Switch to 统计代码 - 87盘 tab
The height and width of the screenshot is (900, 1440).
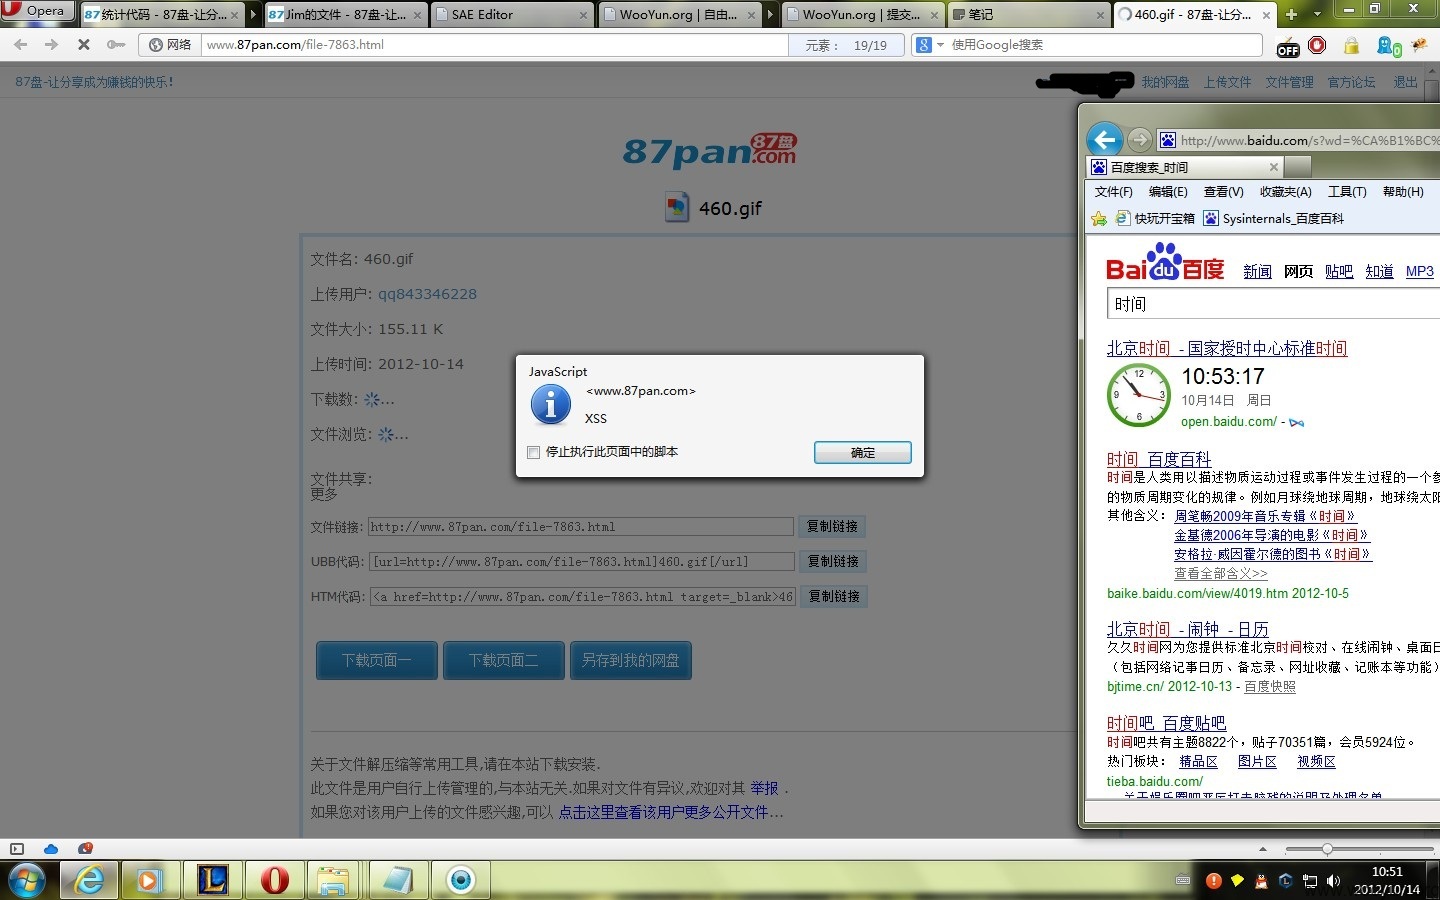point(163,15)
